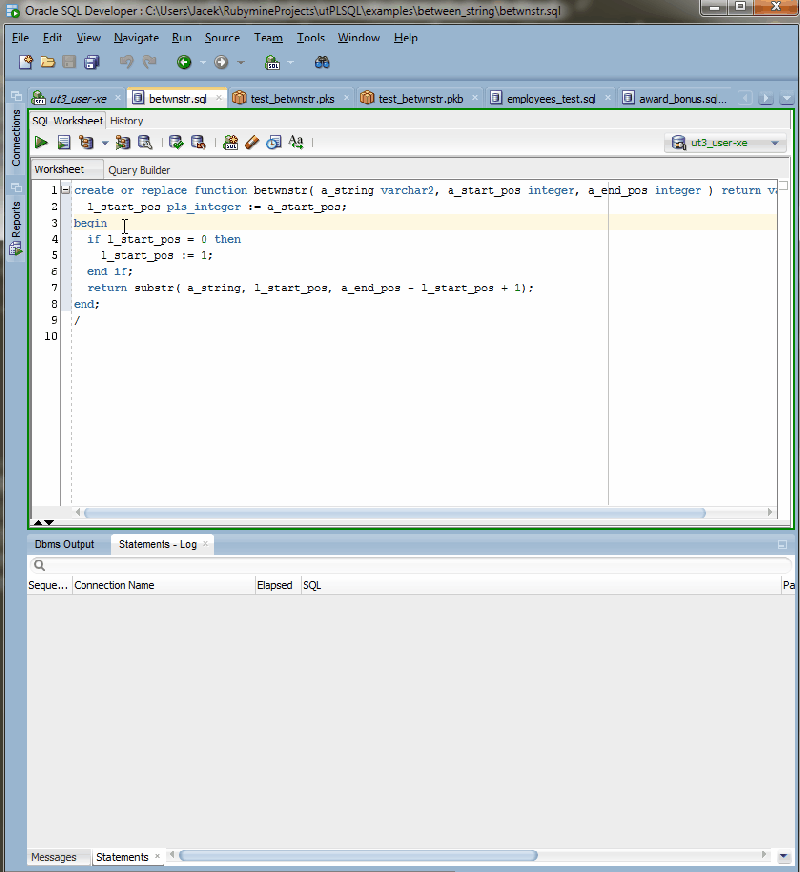800x872 pixels.
Task: Click the Run Statement green arrow icon
Action: 40,142
